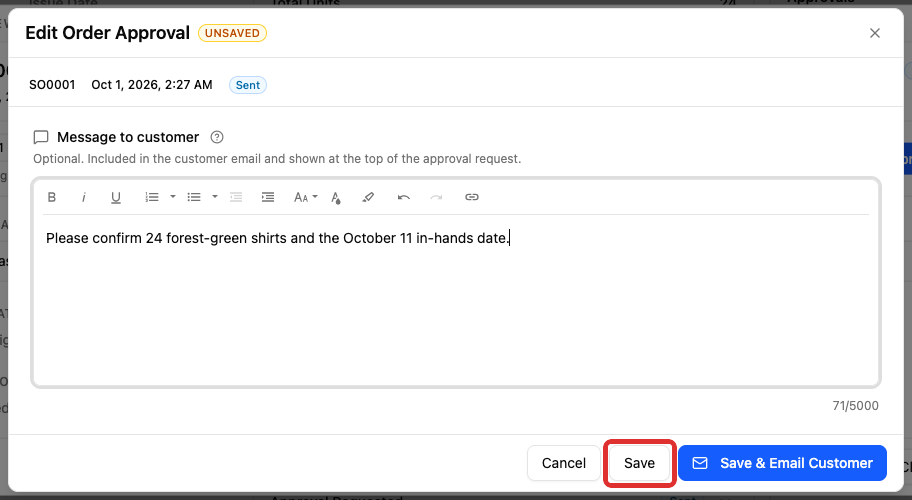Image resolution: width=912 pixels, height=500 pixels.
Task: Close the Edit Order Approval dialog
Action: coord(875,33)
